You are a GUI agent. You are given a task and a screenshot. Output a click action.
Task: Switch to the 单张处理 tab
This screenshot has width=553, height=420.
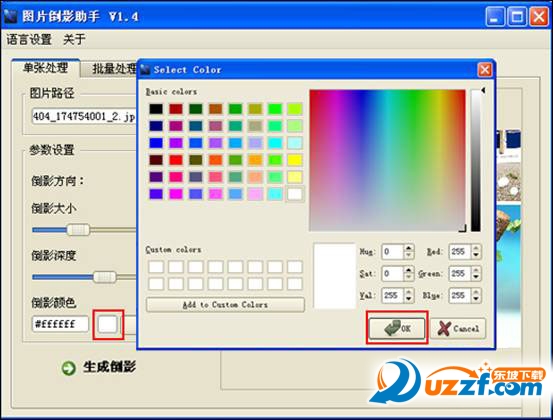pos(46,68)
